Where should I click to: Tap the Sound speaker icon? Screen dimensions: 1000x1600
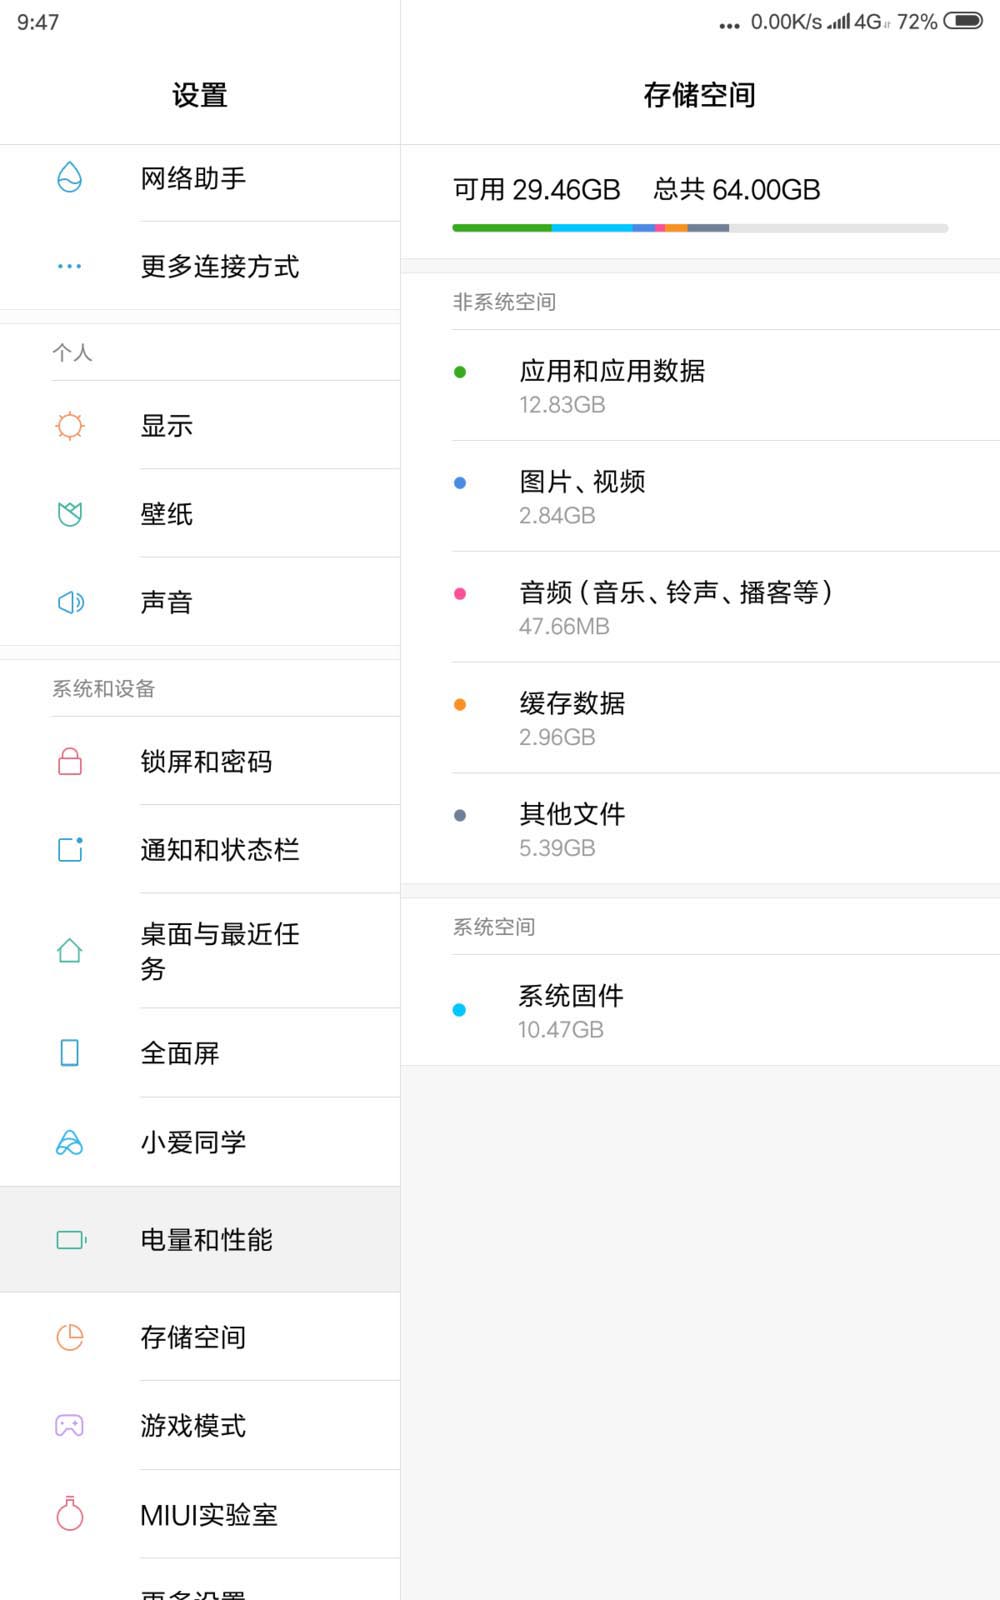click(70, 602)
